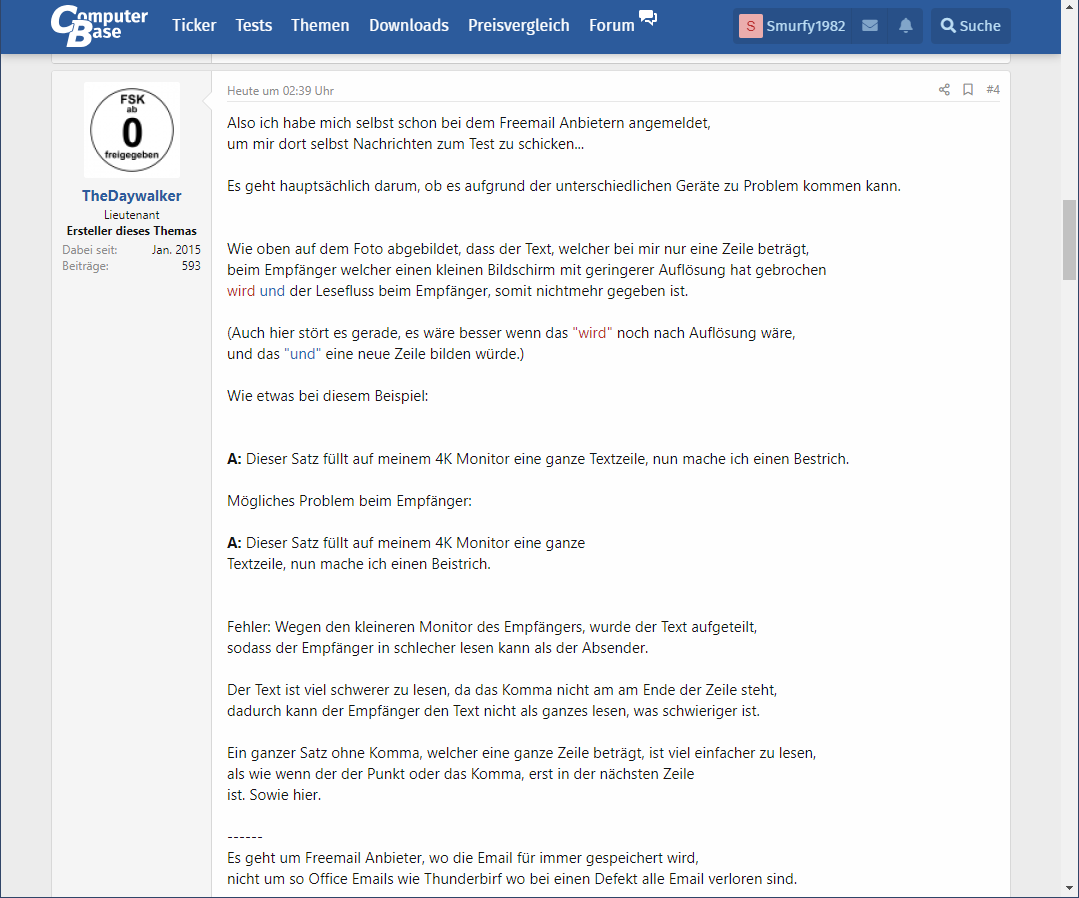Open notifications bell icon
Viewport: 1079px width, 898px height.
click(x=906, y=26)
